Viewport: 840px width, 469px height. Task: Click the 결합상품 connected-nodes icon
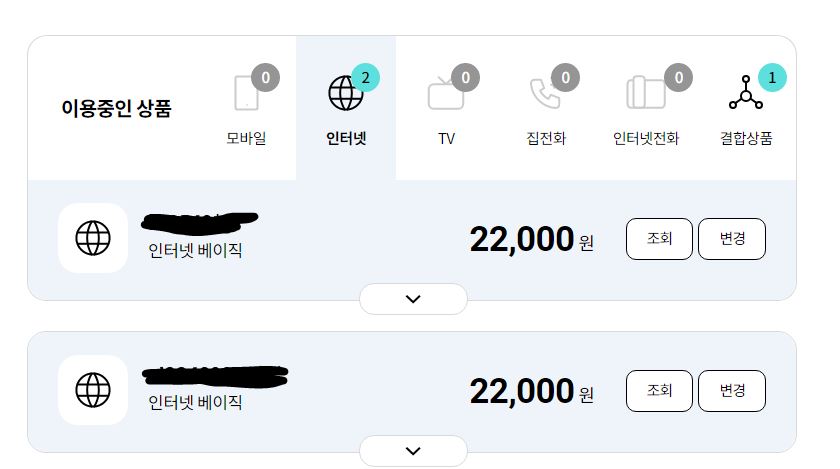[x=745, y=93]
